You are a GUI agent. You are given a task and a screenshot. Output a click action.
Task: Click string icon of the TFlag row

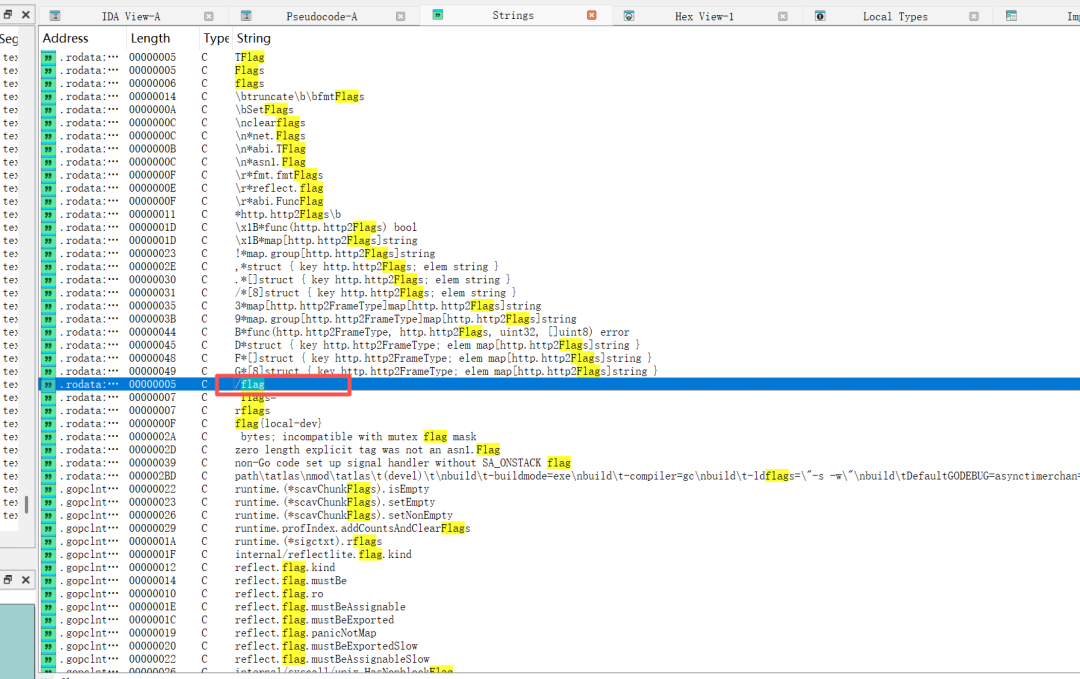pyautogui.click(x=48, y=57)
